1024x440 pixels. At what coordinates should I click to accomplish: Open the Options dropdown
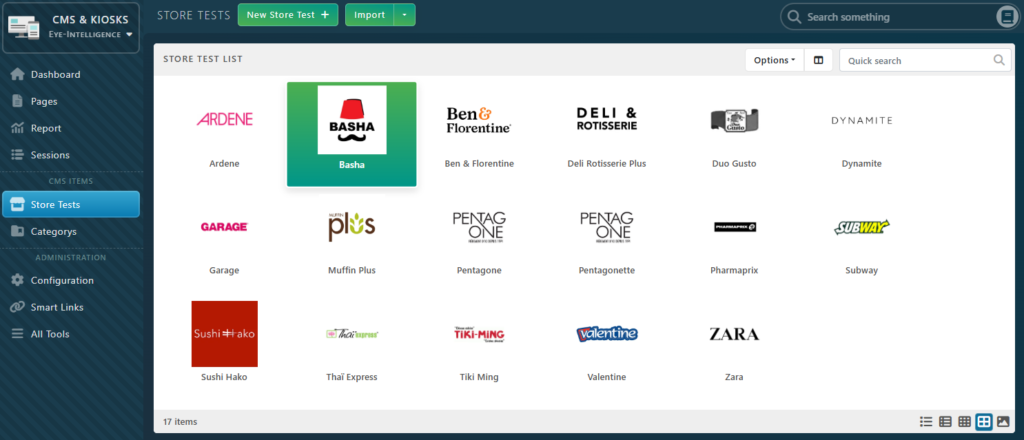[775, 60]
